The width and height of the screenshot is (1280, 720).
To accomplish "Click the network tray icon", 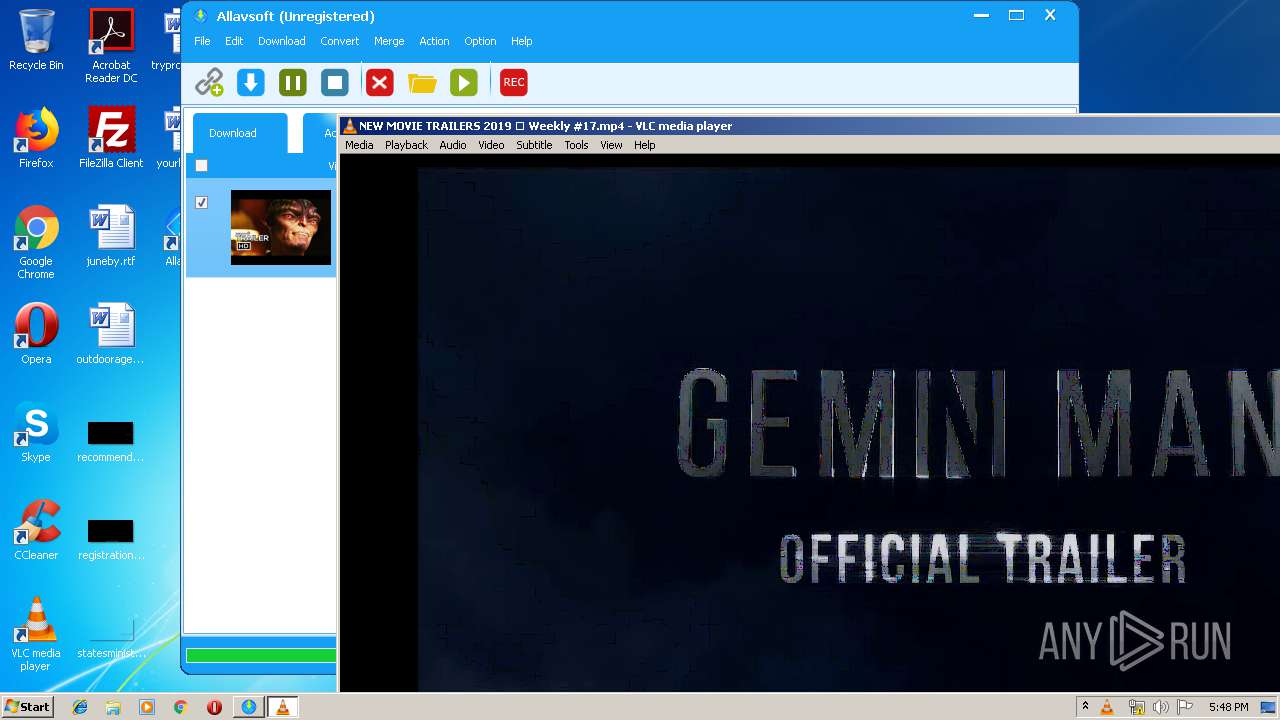I will (1135, 707).
